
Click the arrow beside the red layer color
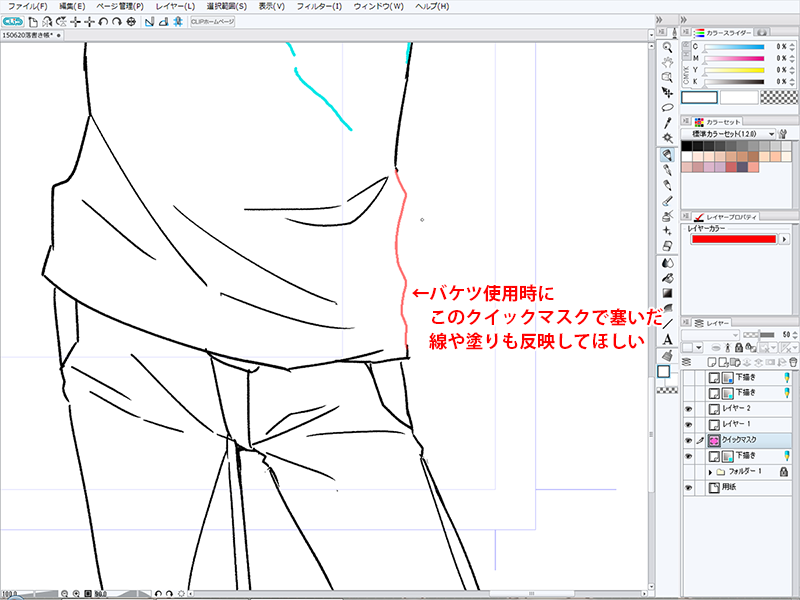click(784, 239)
